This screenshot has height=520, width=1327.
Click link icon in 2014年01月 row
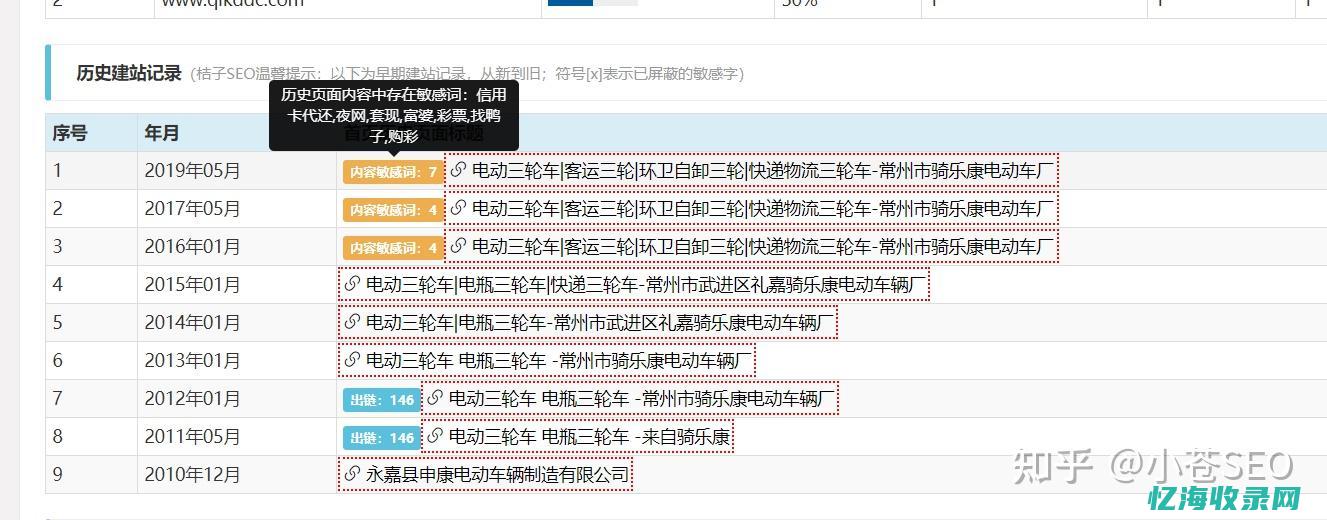[352, 323]
